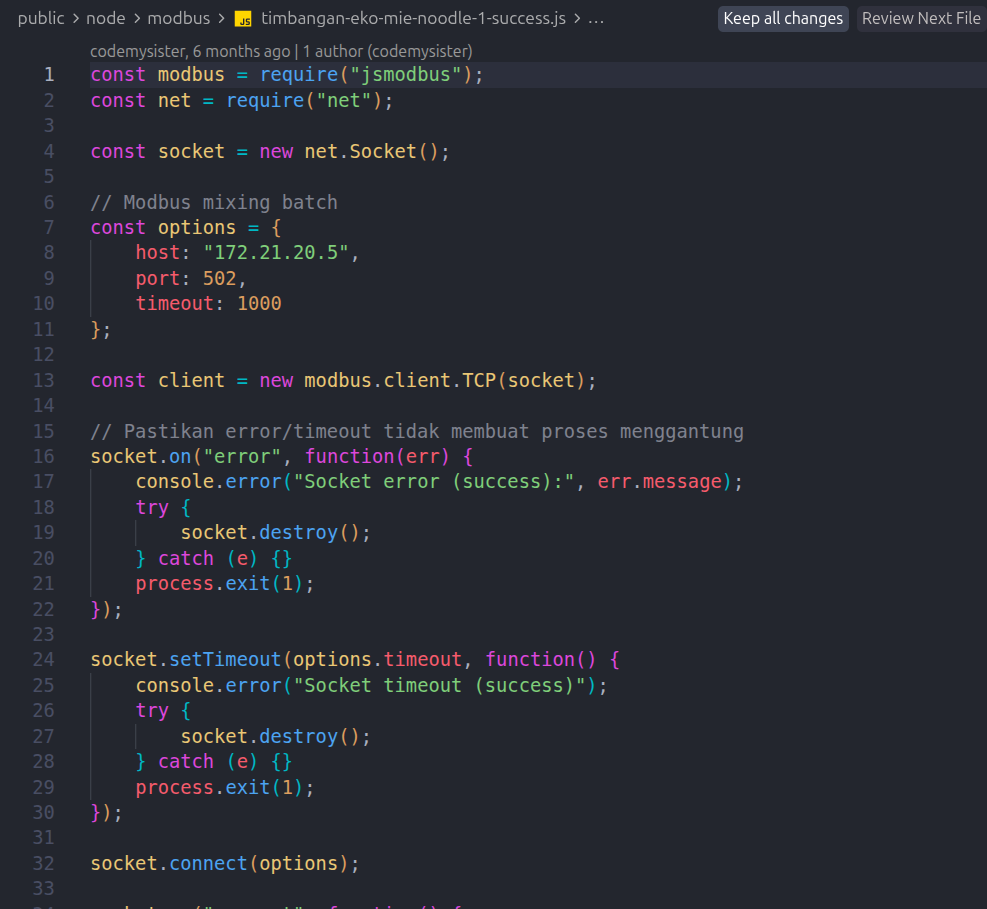The height and width of the screenshot is (909, 987).
Task: Click the host value "172.21.20.5"
Action: point(276,253)
